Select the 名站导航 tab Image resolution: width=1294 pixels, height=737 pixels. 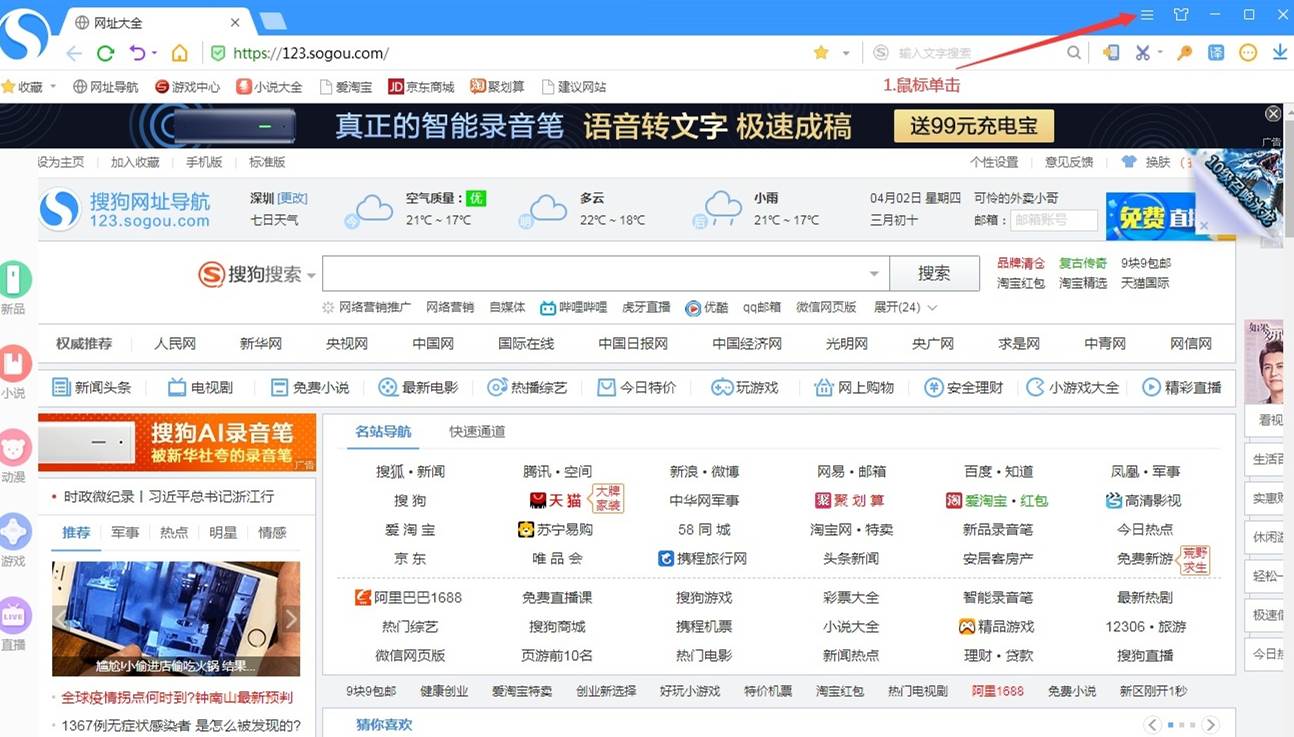[x=383, y=431]
